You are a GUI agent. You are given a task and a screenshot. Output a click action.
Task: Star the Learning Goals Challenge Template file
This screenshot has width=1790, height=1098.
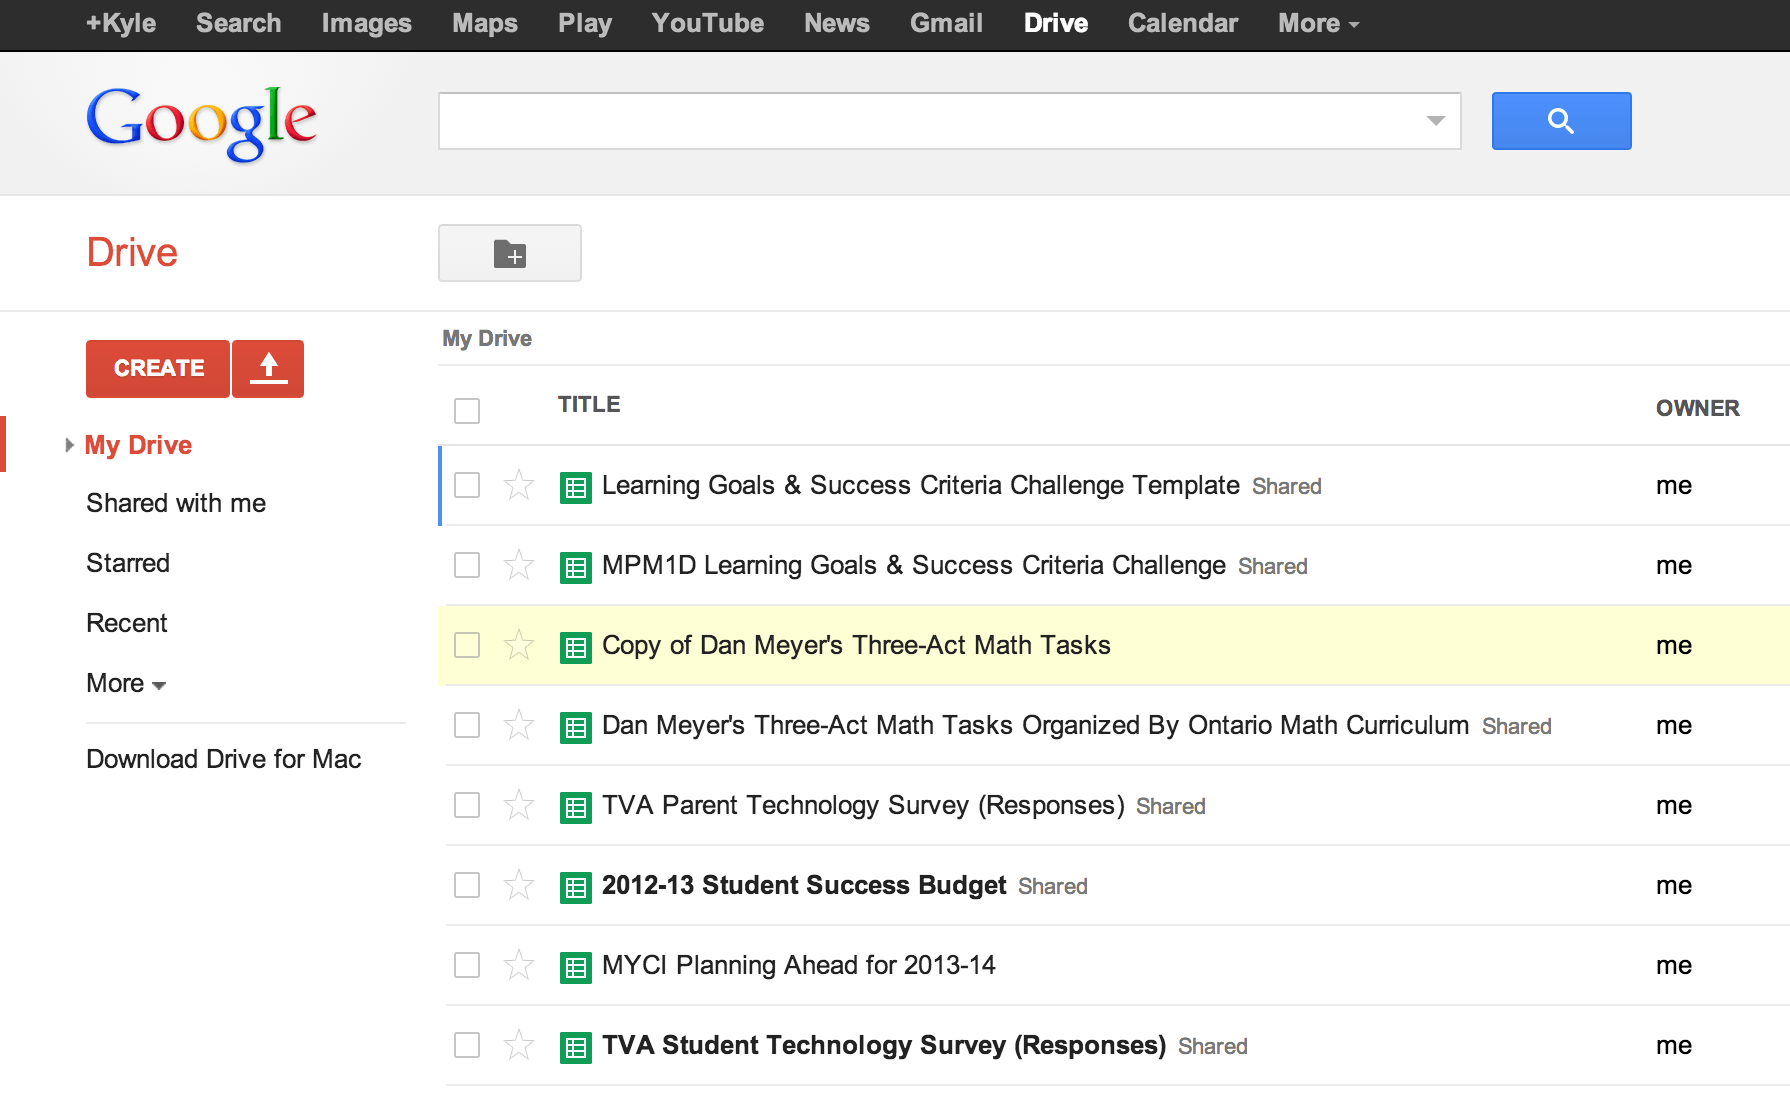(519, 485)
